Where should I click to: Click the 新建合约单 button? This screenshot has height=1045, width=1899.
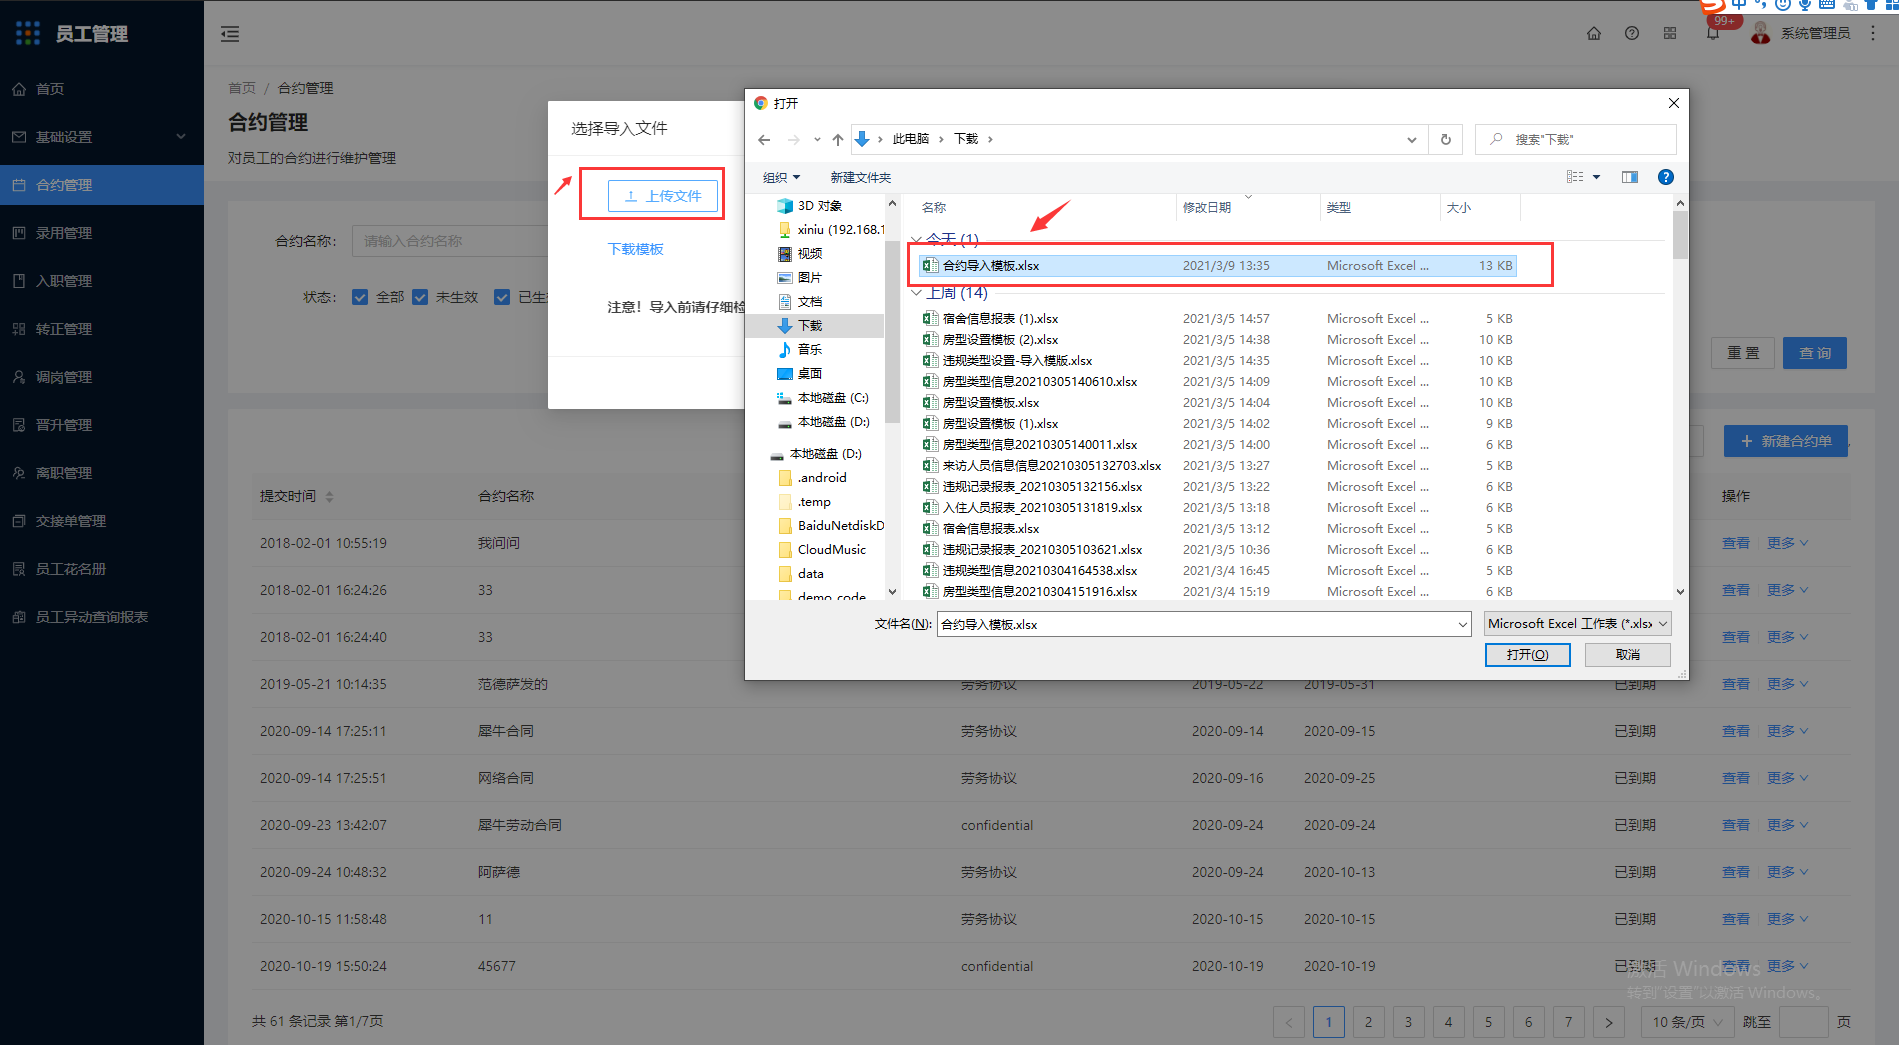(x=1785, y=441)
